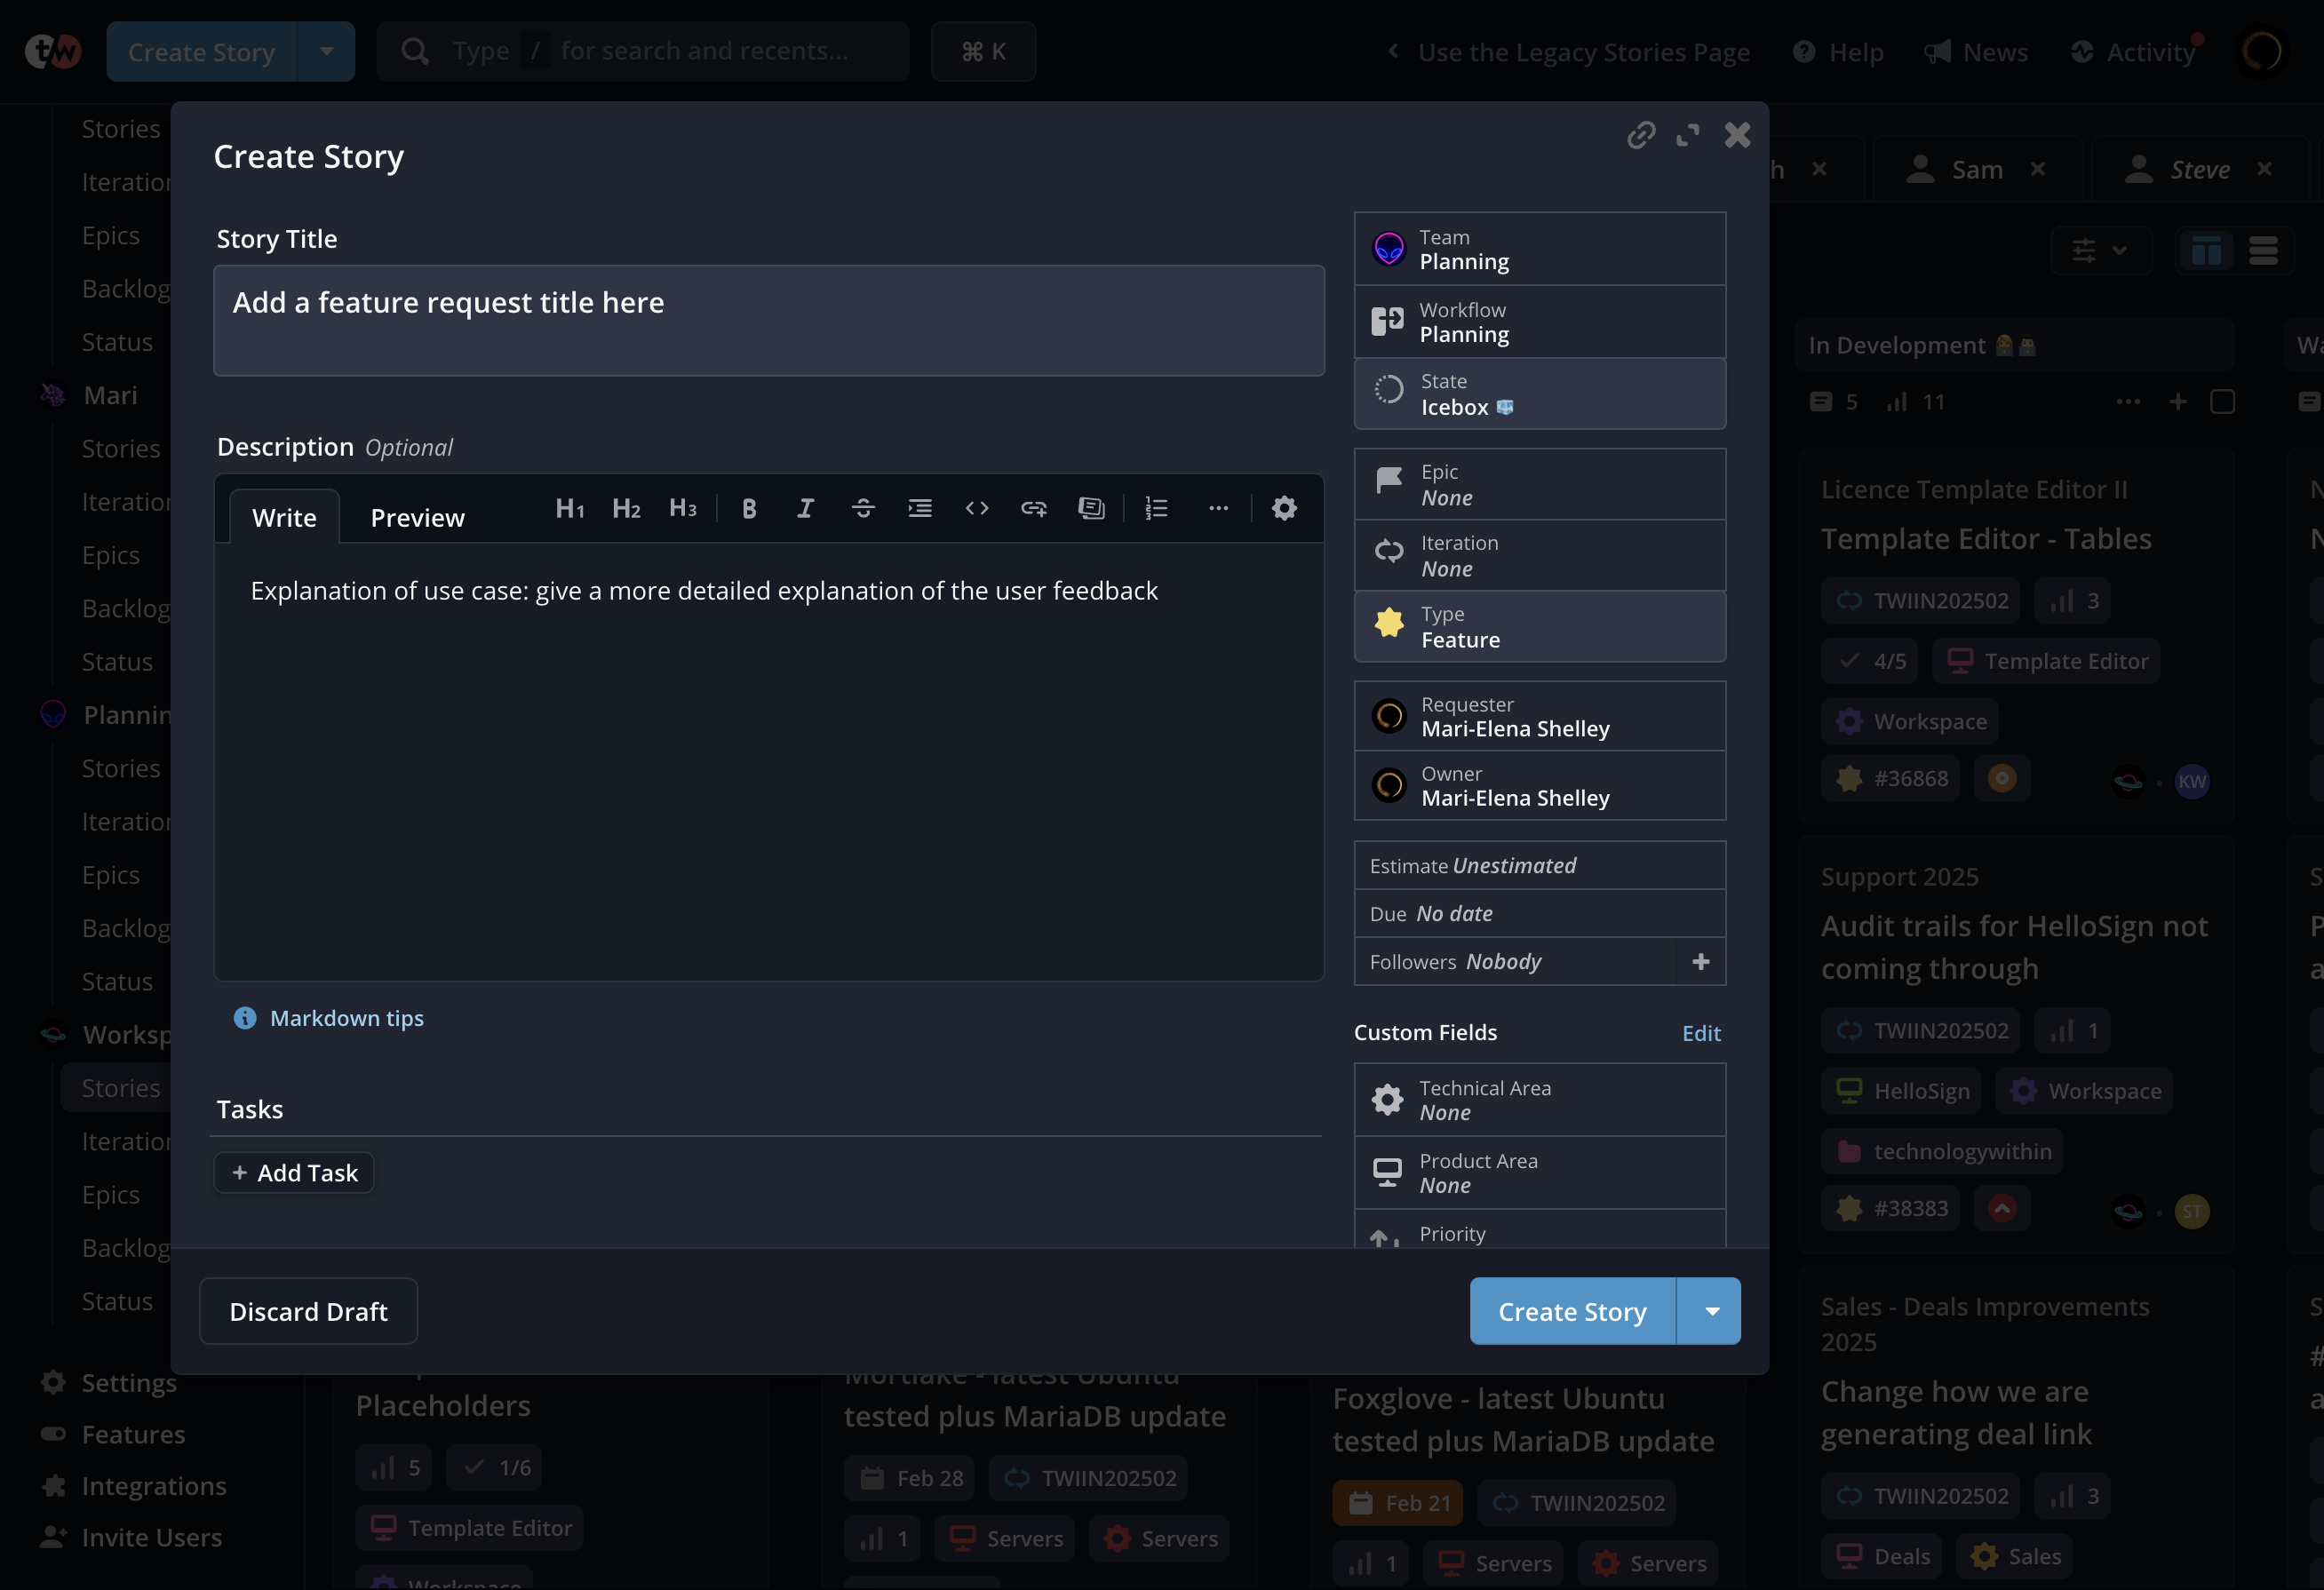
Task: Open Settings in the left sidebar
Action: click(128, 1382)
